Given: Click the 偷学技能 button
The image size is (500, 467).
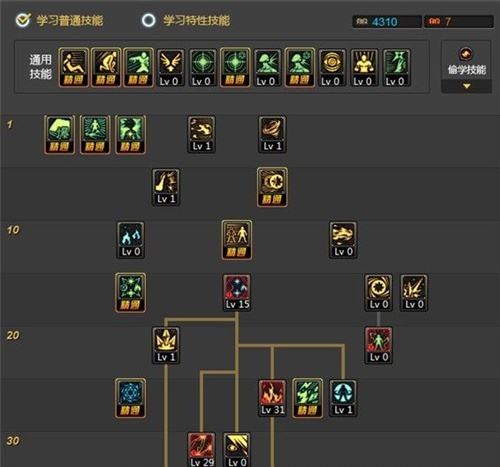Looking at the screenshot, I should click(466, 61).
